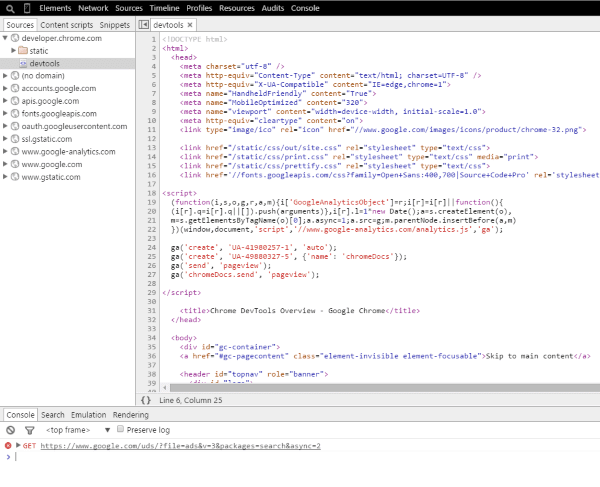The image size is (600, 487).
Task: Enable the Preserve log checkbox
Action: point(120,429)
